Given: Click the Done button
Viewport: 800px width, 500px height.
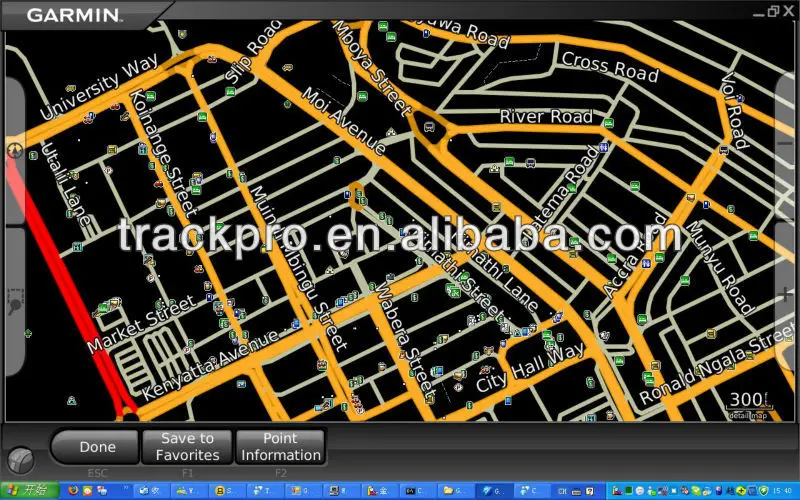Looking at the screenshot, I should (97, 447).
